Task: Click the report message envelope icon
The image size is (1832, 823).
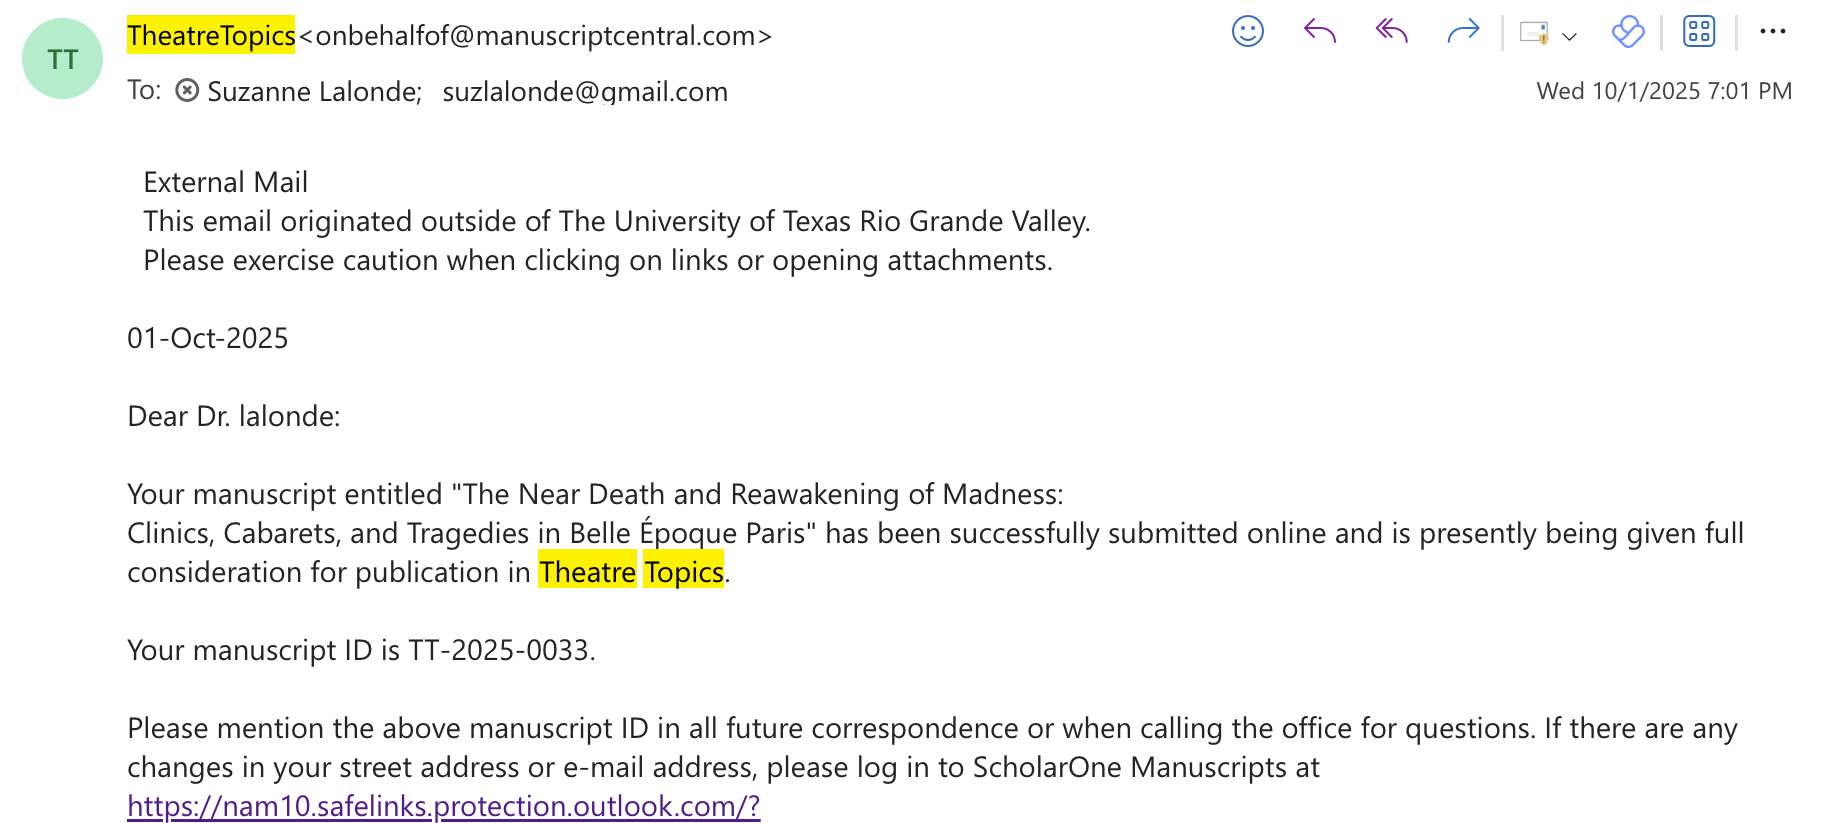Action: (1533, 33)
